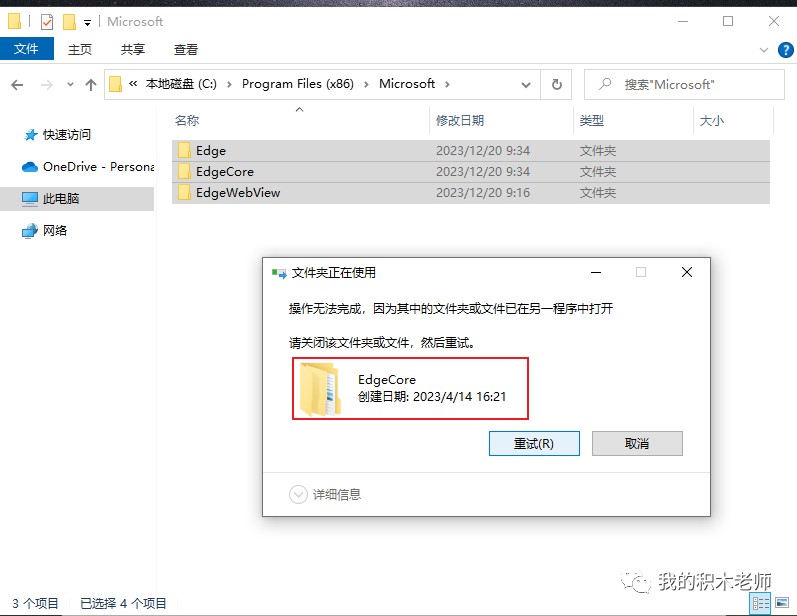Screen dimensions: 797x616
Task: Click the OneDrive cloud icon
Action: pyautogui.click(x=30, y=167)
